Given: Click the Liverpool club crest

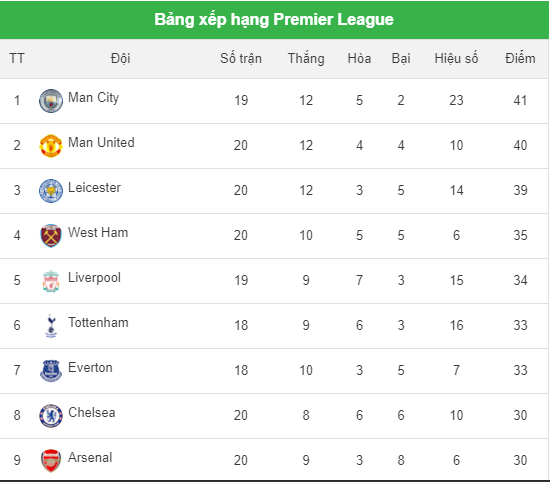Looking at the screenshot, I should tap(51, 281).
